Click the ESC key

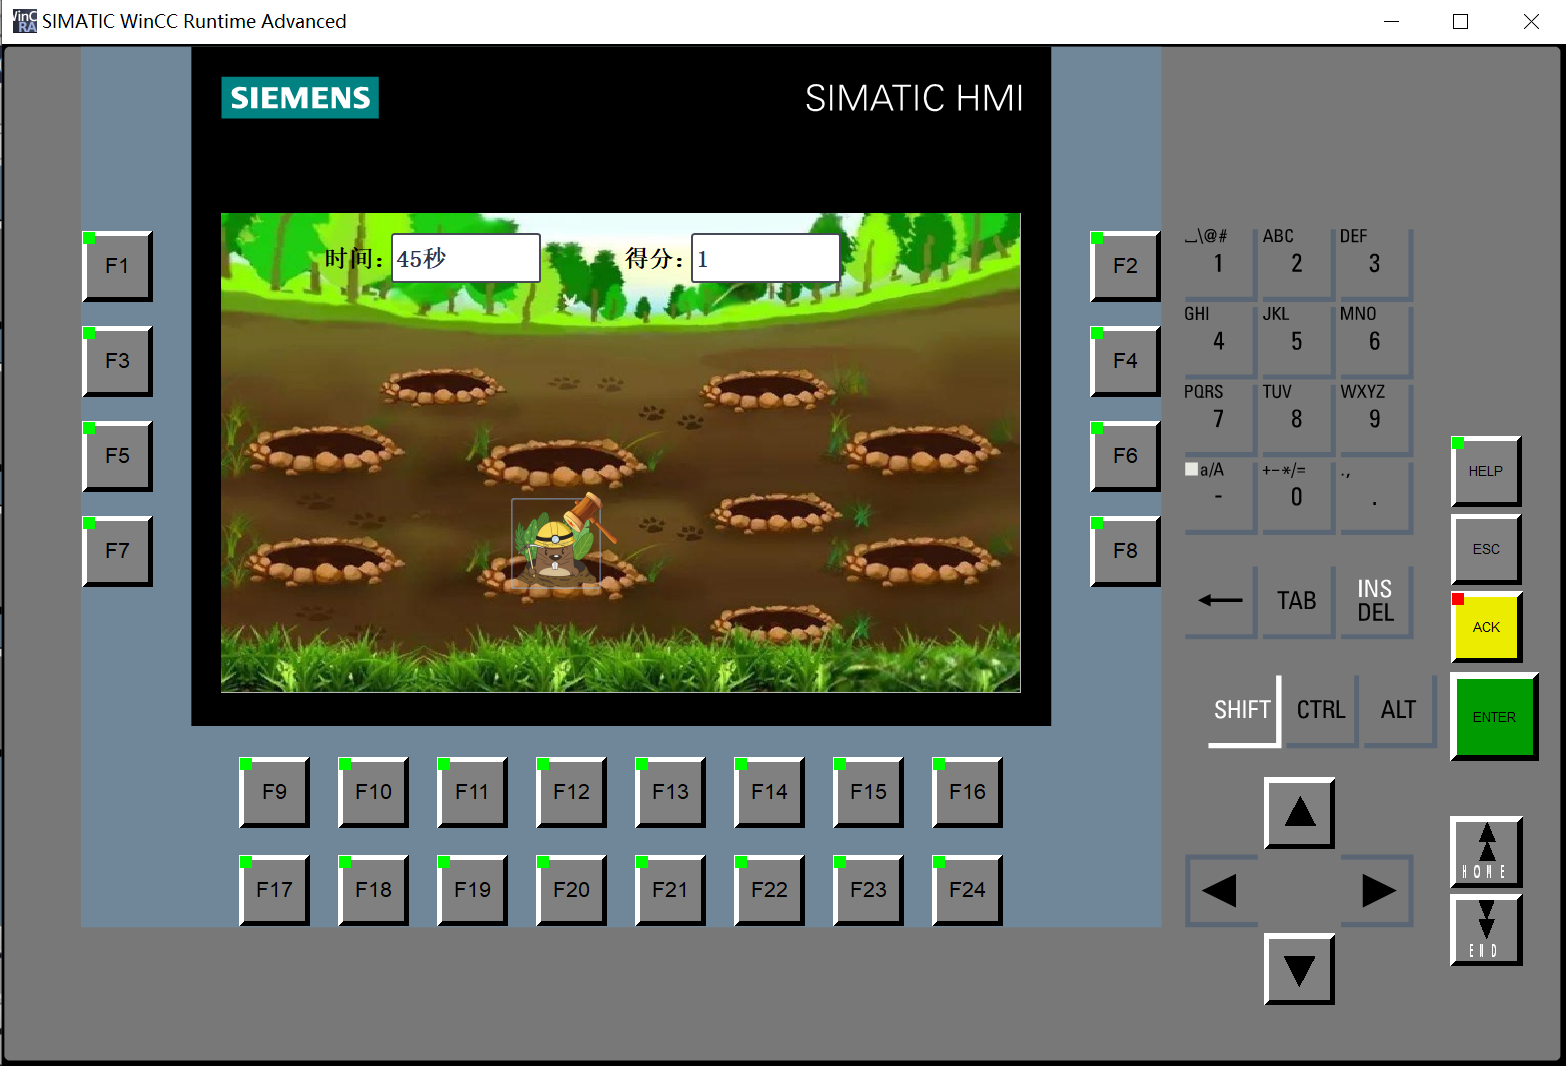[x=1486, y=549]
